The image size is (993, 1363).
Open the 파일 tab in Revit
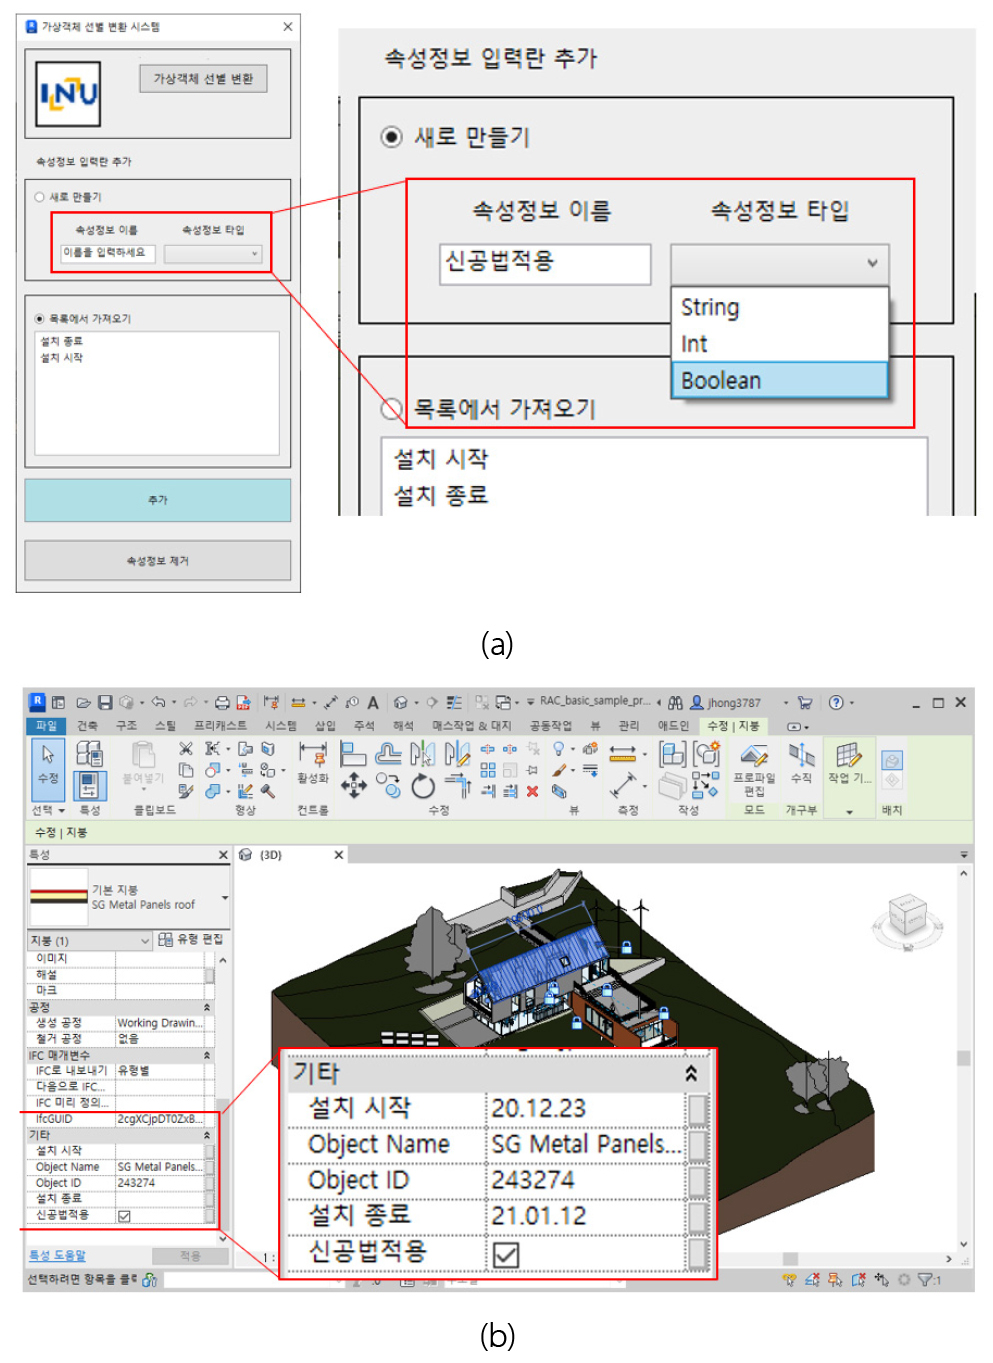46,726
